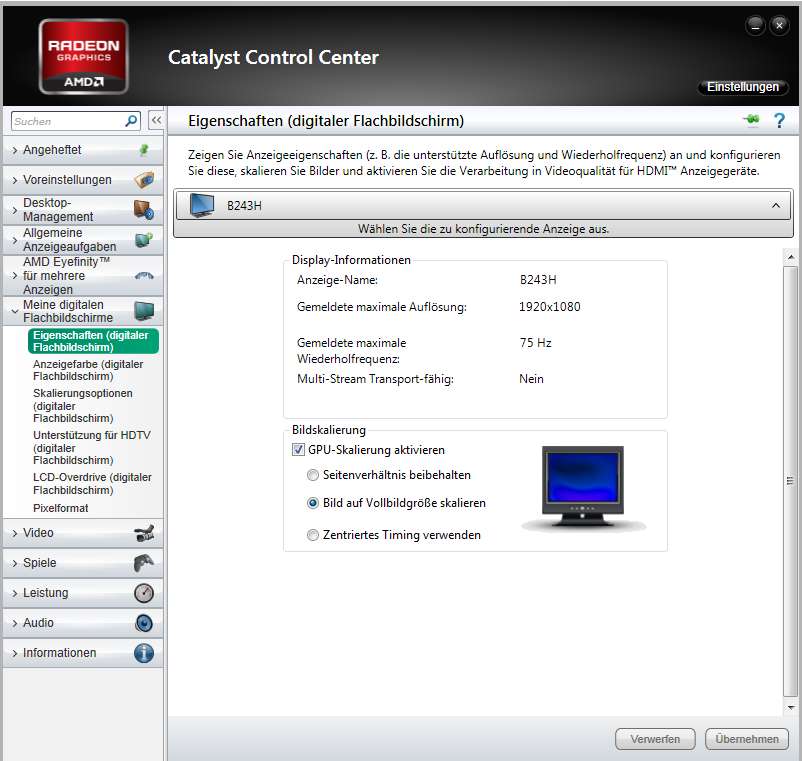The image size is (802, 761).
Task: Click the 1920x1080 maximum resolution value
Action: [x=549, y=307]
